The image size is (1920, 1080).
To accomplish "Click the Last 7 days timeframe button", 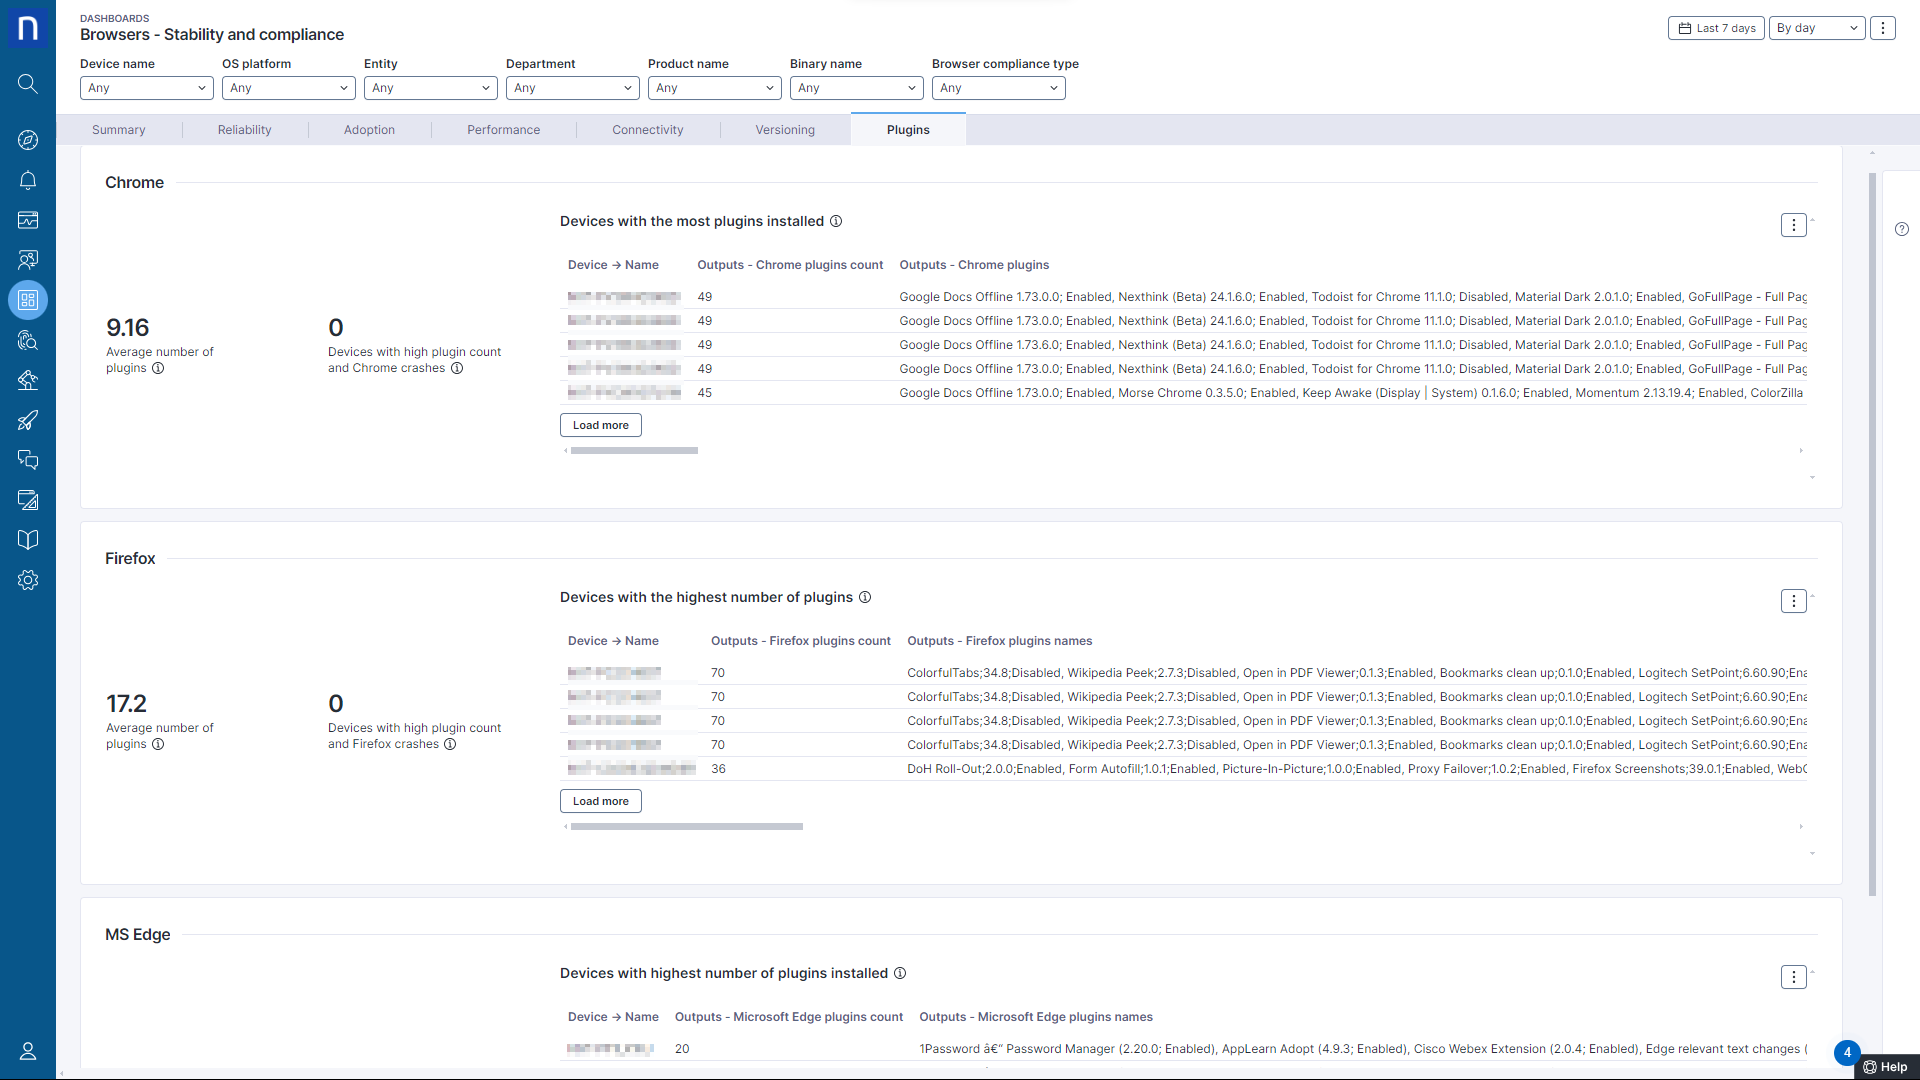I will 1716,28.
